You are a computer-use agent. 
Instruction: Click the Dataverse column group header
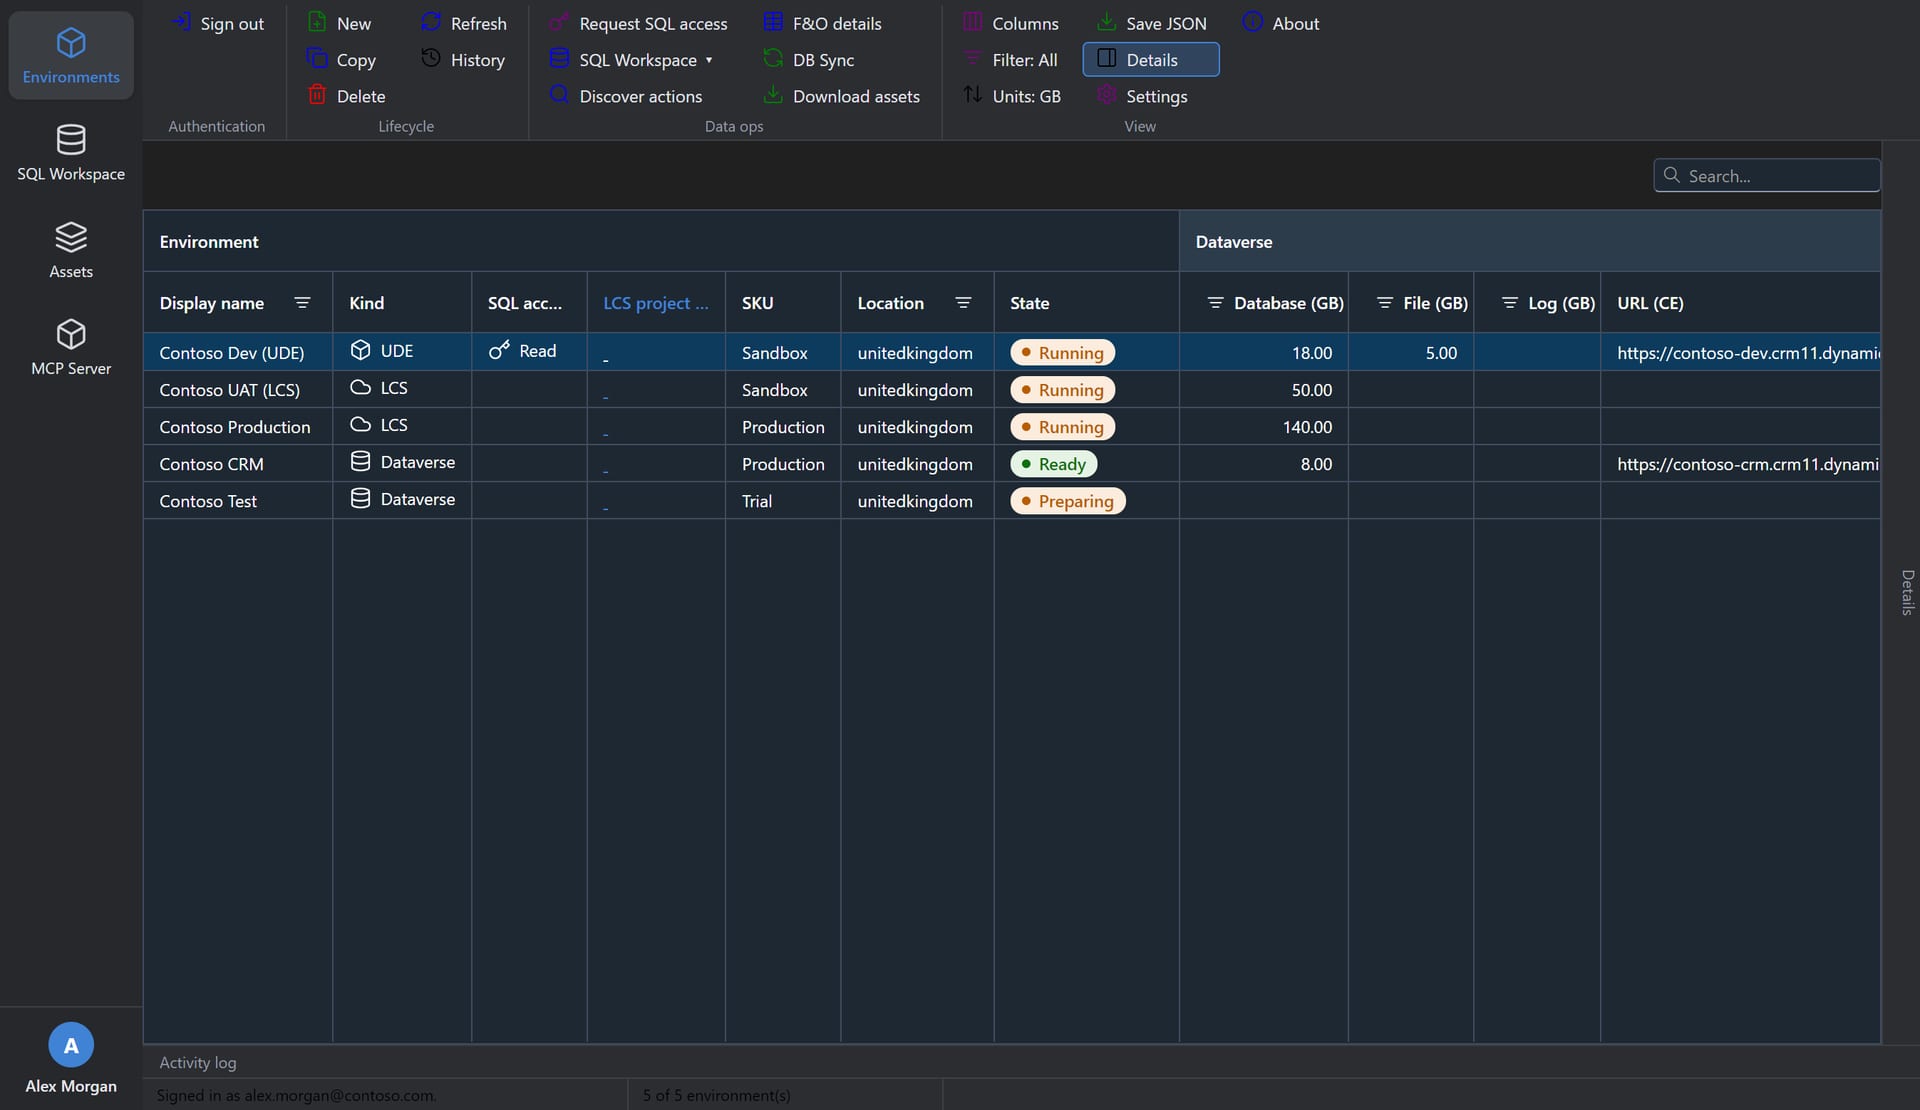coord(1530,241)
